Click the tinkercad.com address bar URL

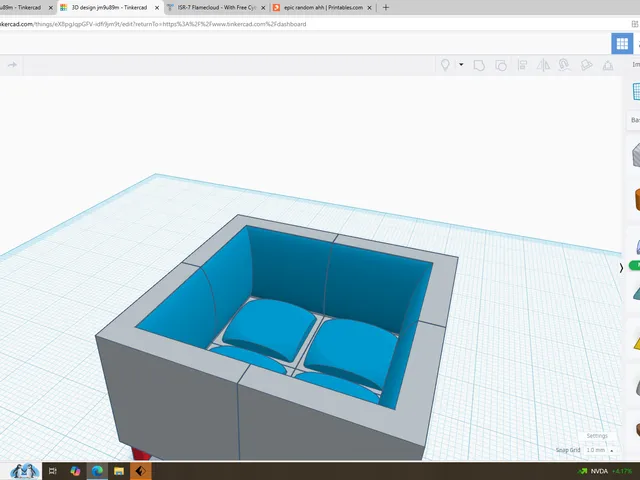[153, 24]
